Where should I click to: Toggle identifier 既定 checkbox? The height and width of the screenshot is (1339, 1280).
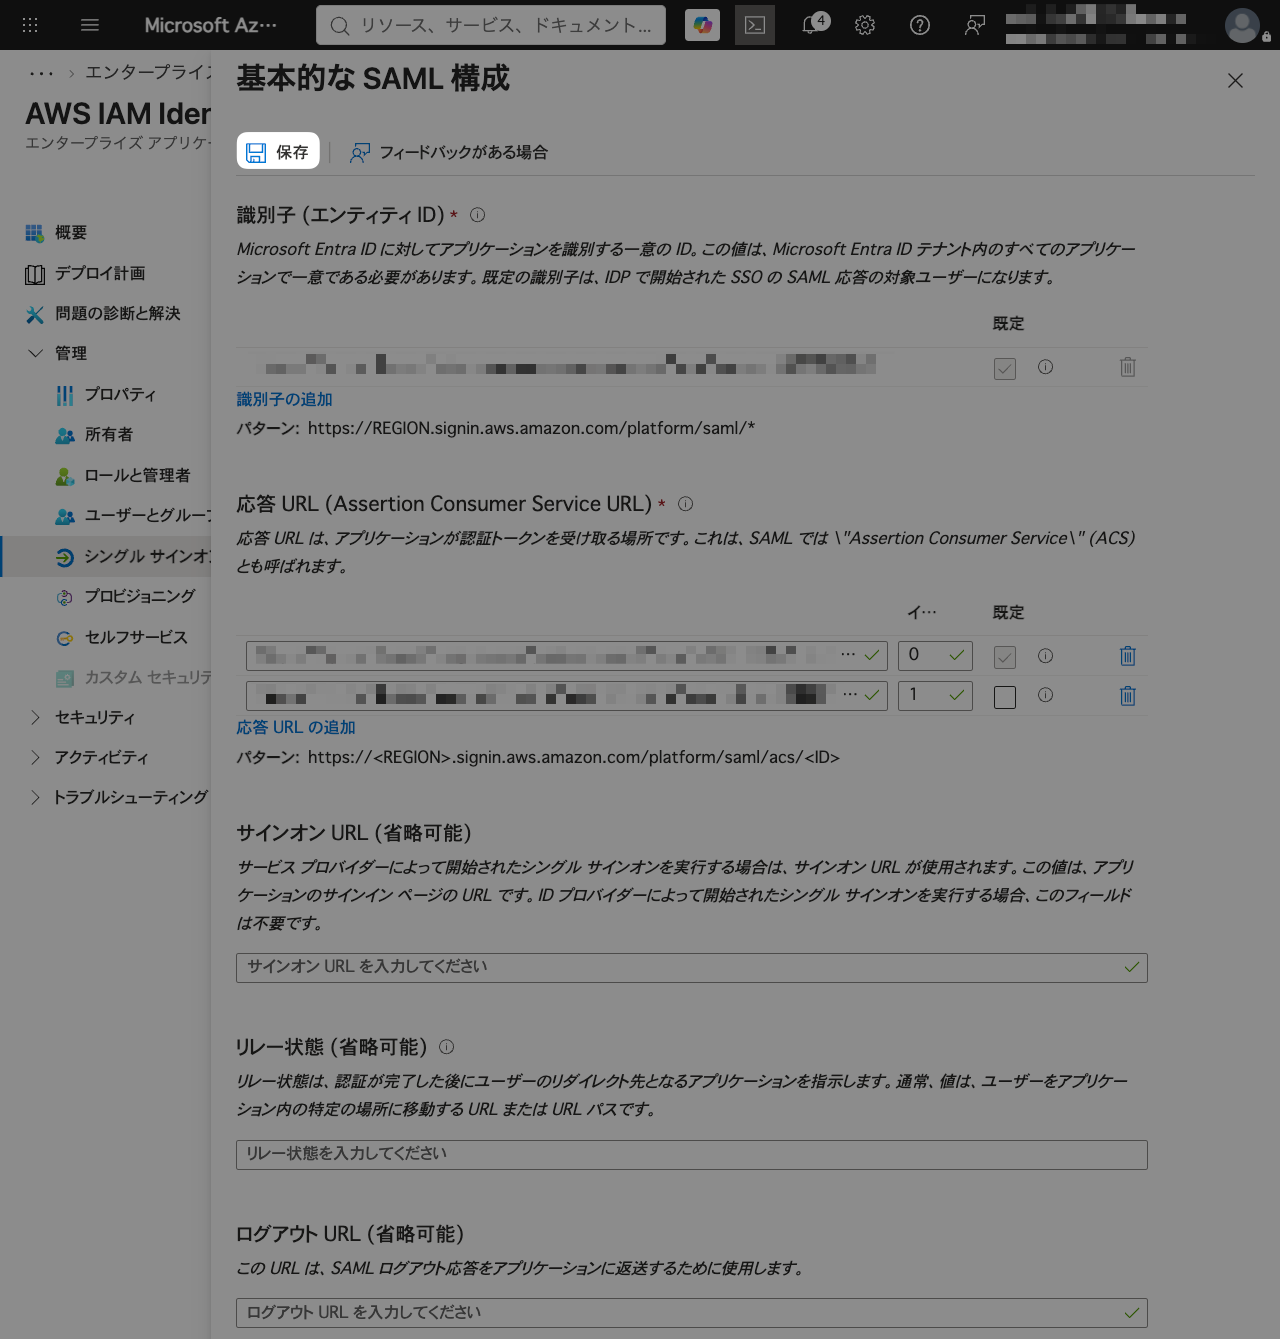tap(1005, 368)
